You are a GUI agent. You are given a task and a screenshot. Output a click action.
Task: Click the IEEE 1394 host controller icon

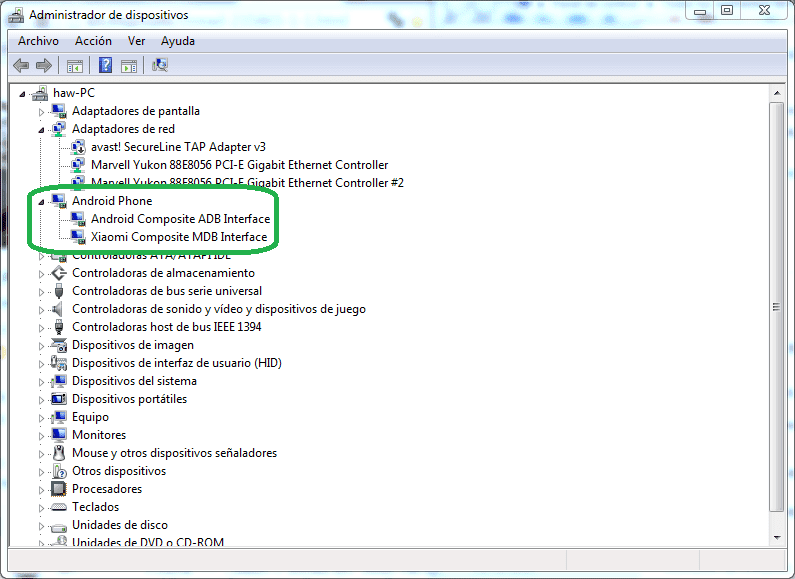(x=59, y=327)
